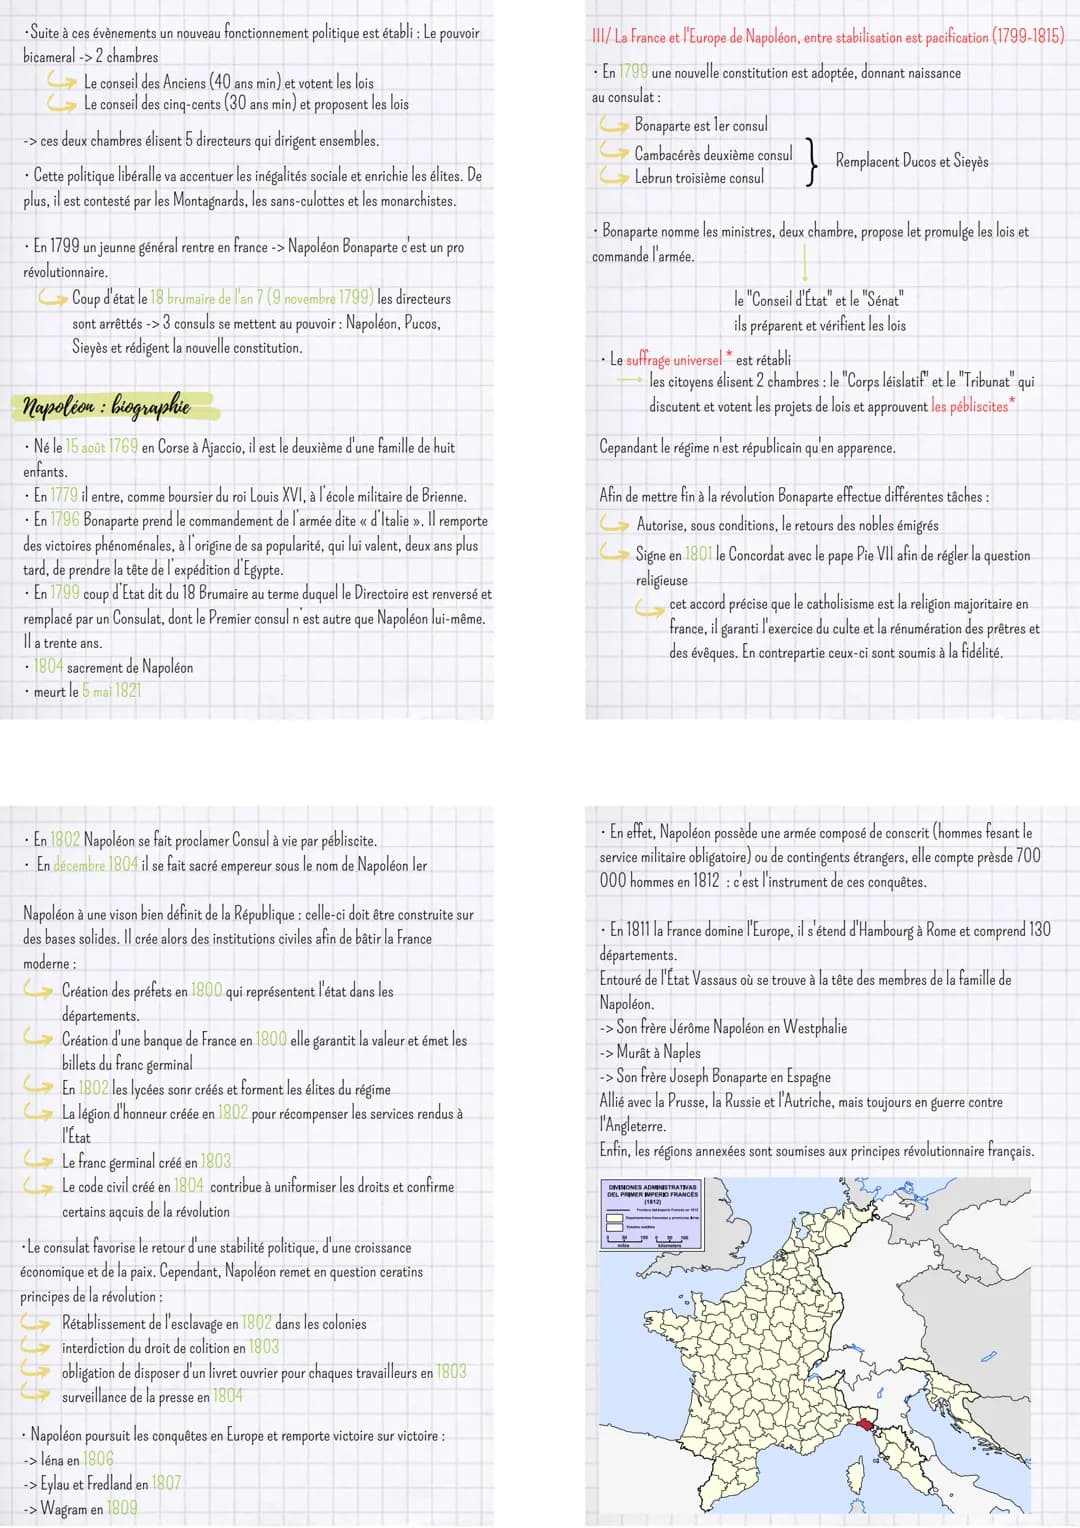
Task: Click the sentence "En 1779 il entre, comme boursier"
Action: coord(250,496)
